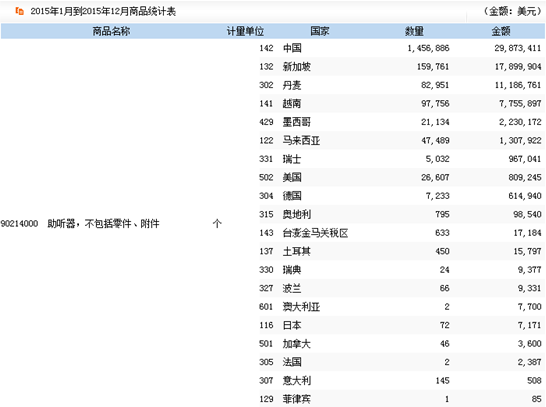Click the table title 2015年1月到2015年12月商品统计表

click(103, 11)
